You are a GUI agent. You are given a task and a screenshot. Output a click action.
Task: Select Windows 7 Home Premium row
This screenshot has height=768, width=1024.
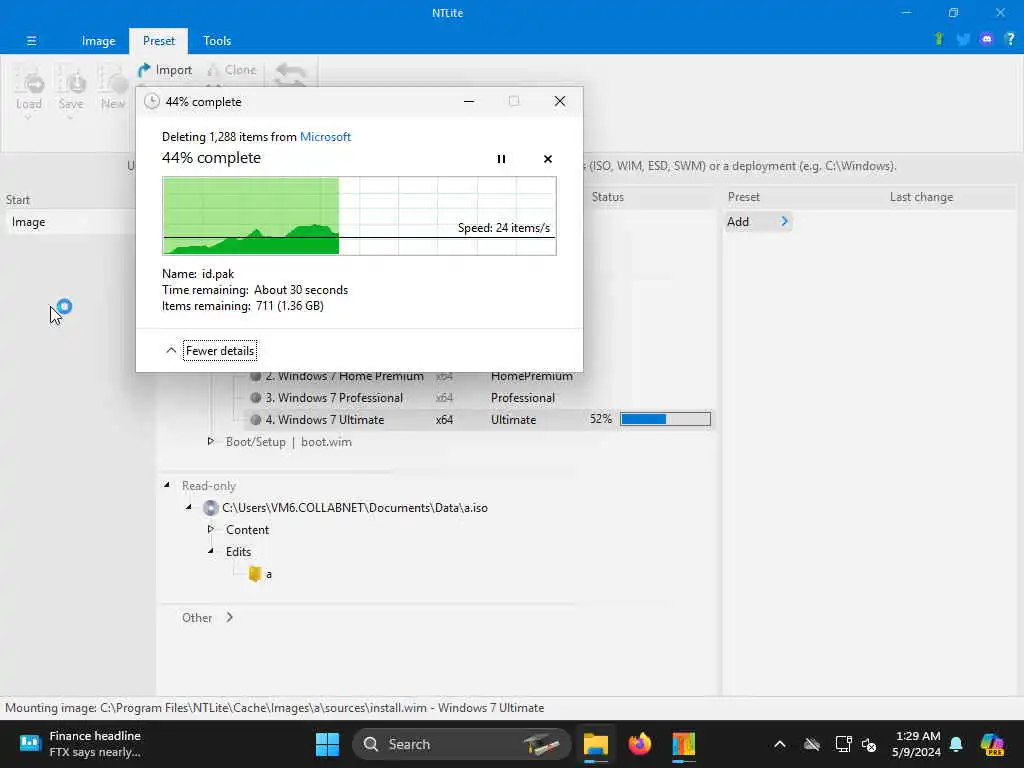[x=344, y=376]
